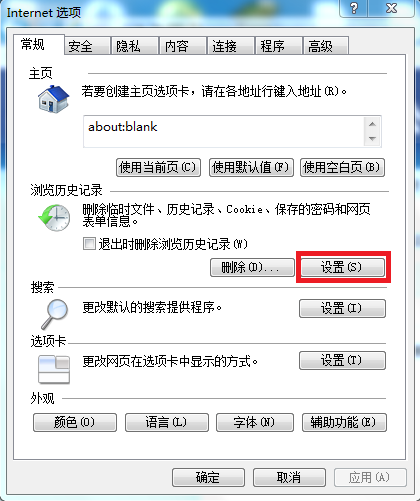Click inside the about:blank address field
This screenshot has width=420, height=501.
point(224,131)
